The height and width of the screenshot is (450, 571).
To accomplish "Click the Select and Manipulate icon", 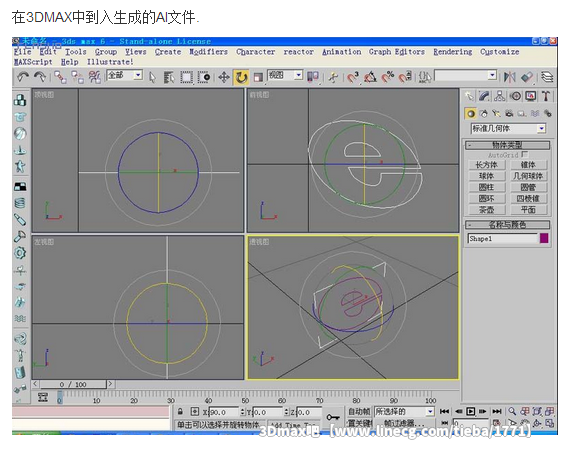I will (333, 77).
